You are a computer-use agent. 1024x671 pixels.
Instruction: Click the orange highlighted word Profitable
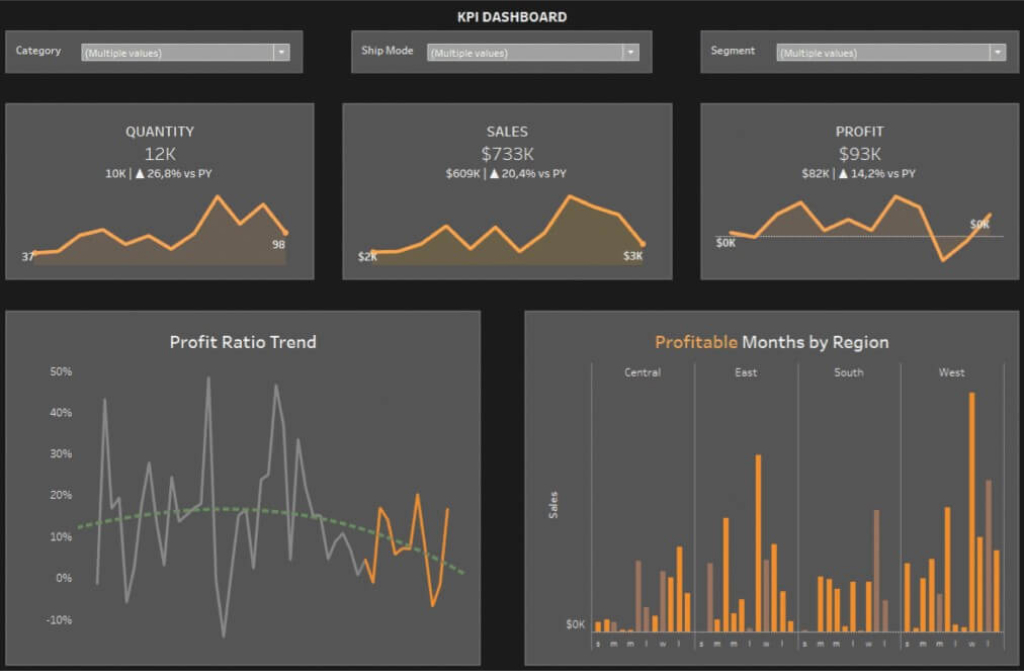tap(697, 341)
